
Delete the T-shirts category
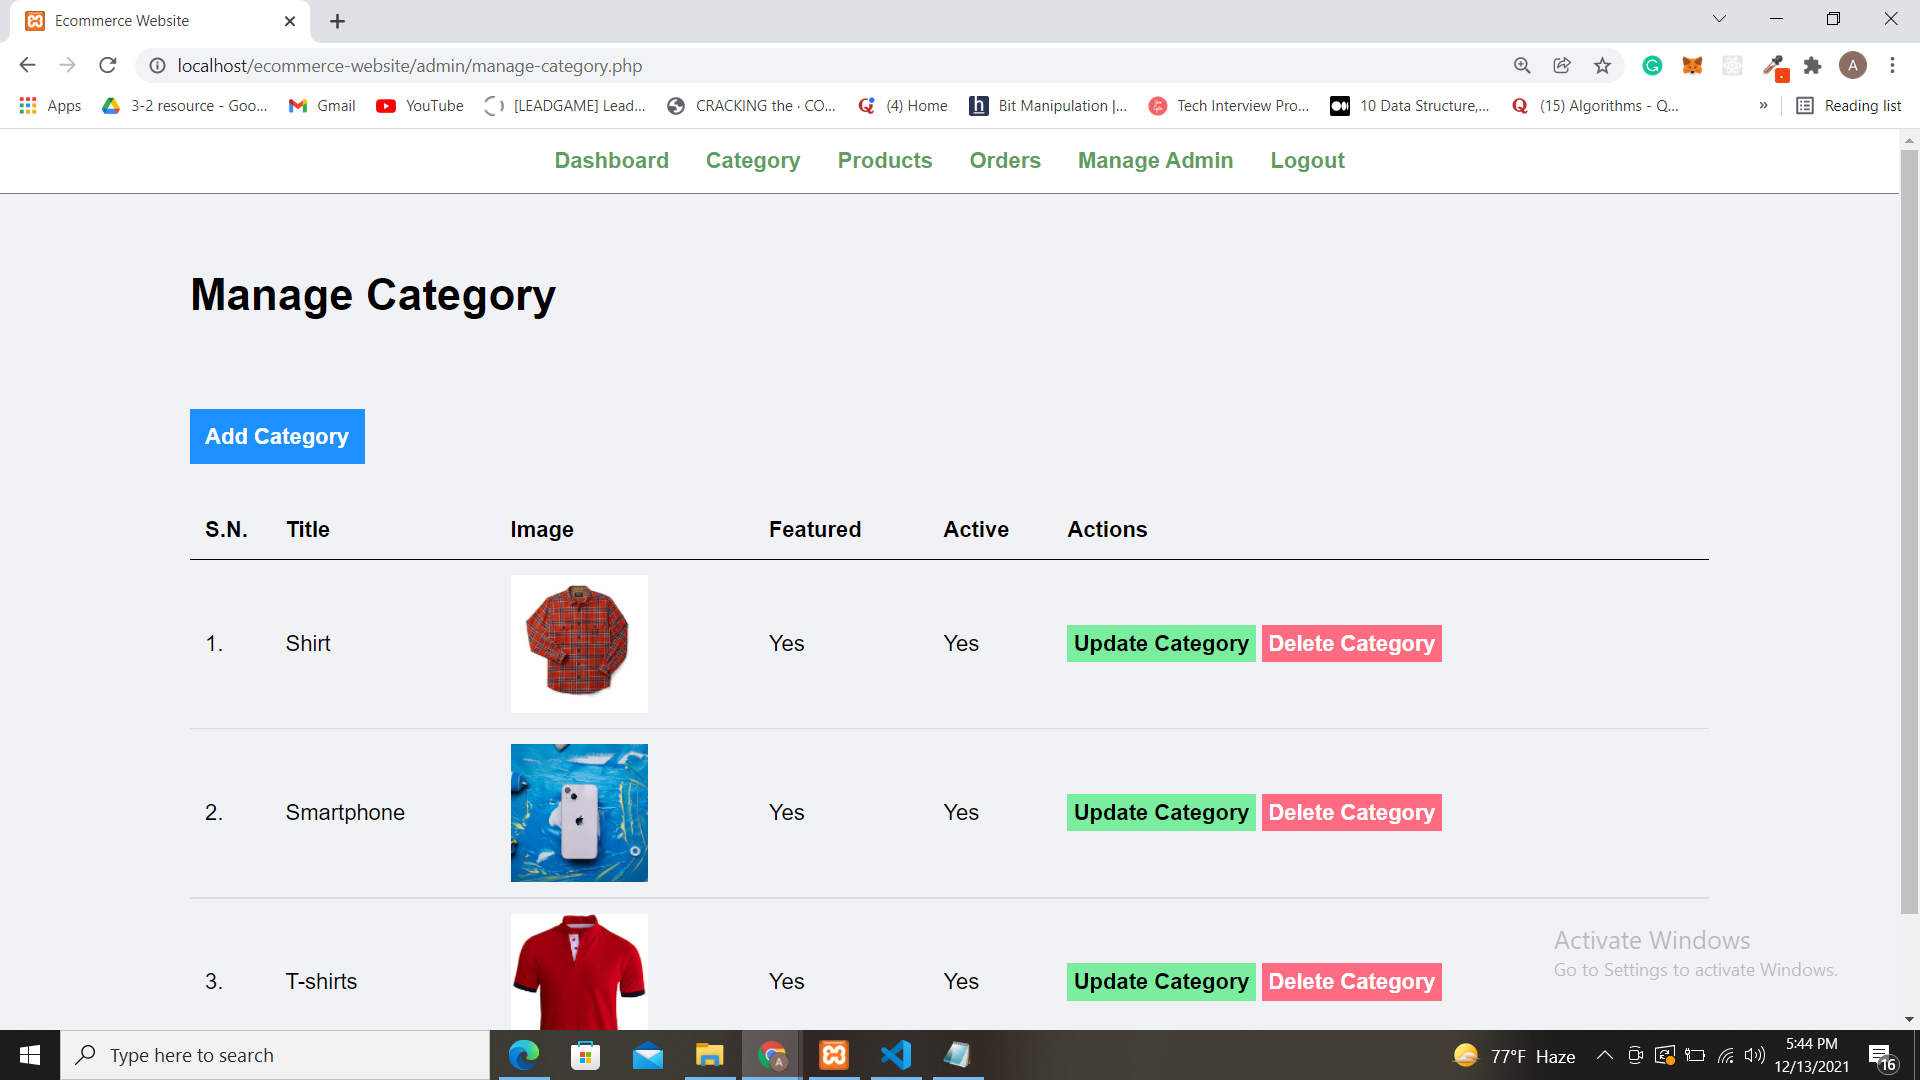coord(1351,981)
